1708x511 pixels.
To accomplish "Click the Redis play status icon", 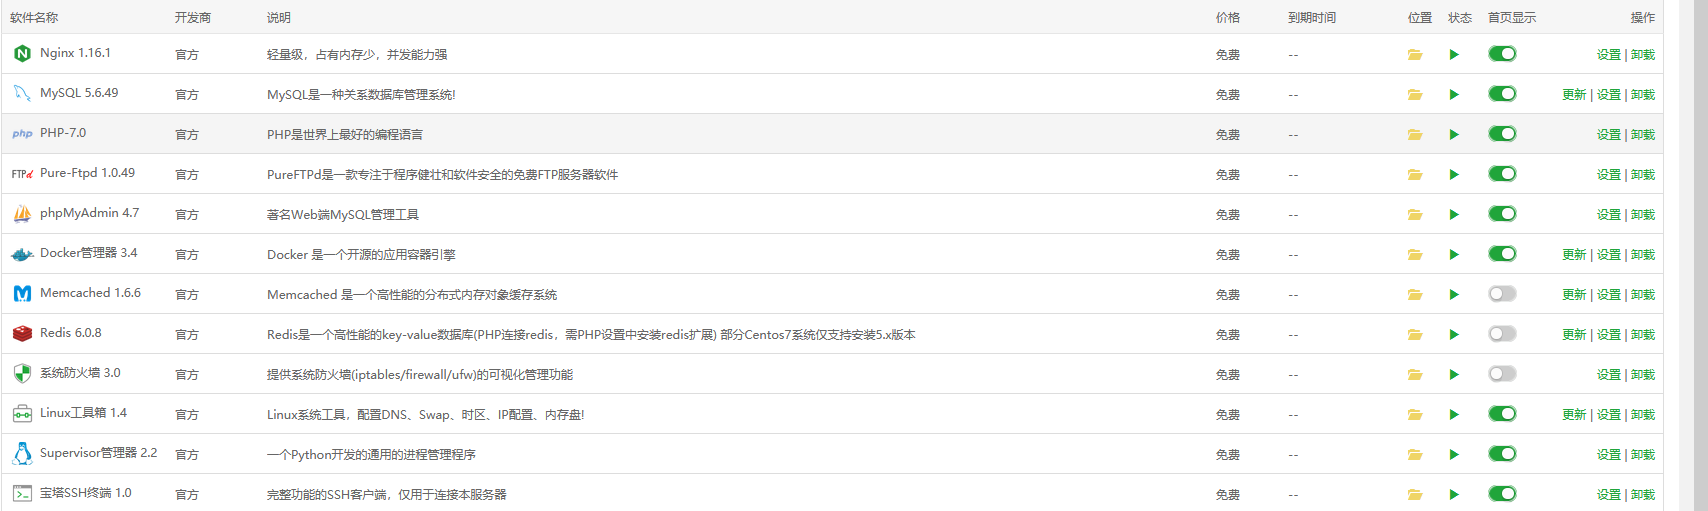I will coord(1454,334).
